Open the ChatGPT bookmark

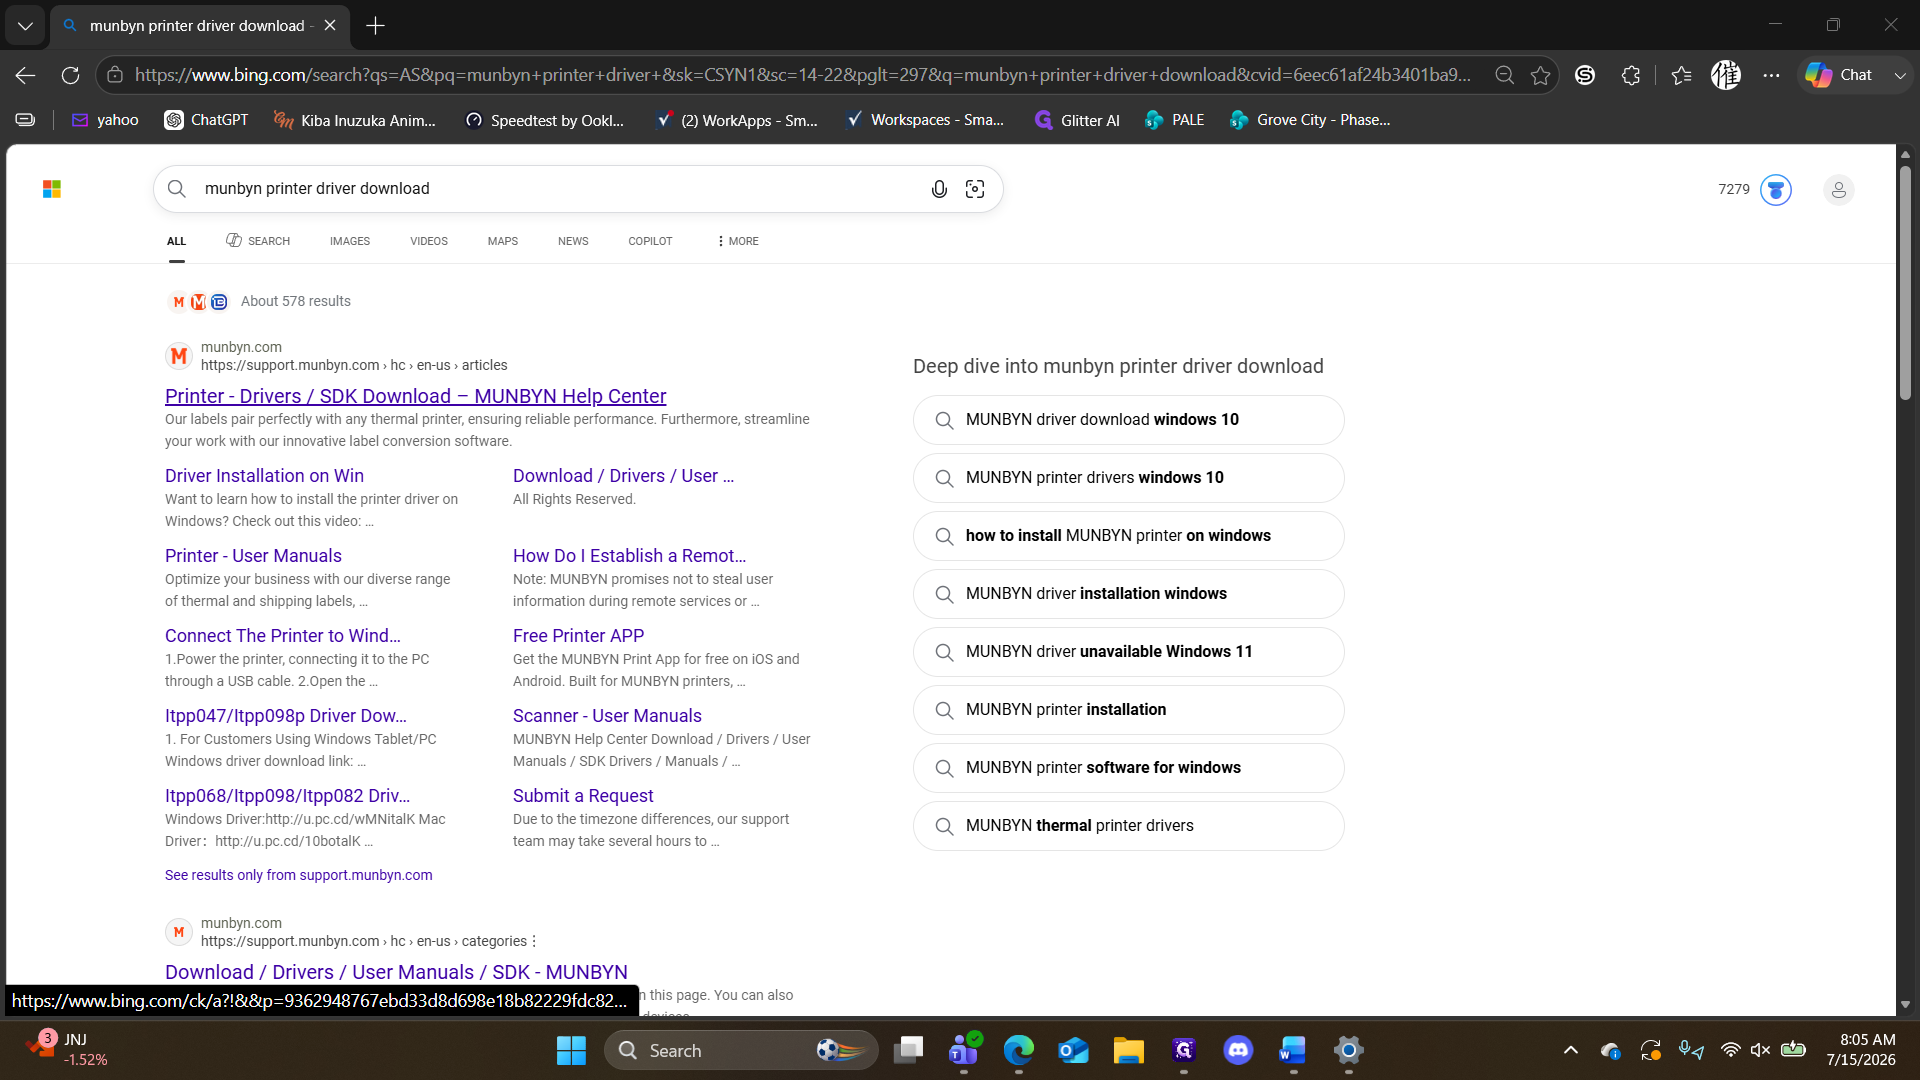[x=206, y=120]
